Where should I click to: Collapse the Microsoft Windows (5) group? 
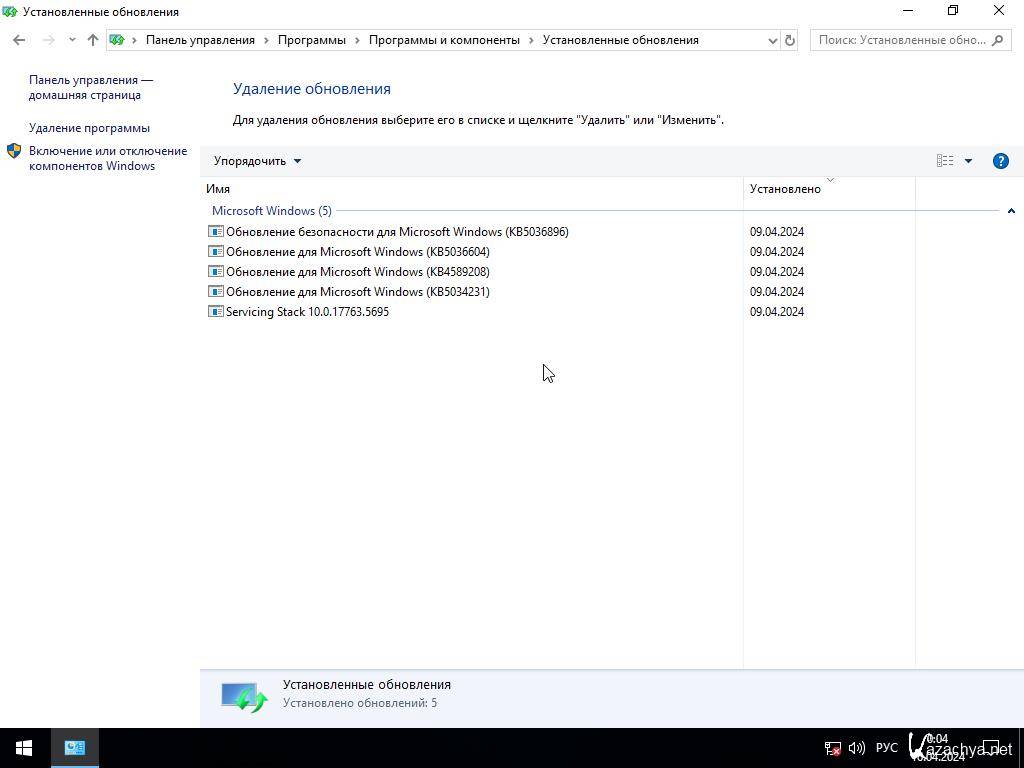(x=1011, y=211)
